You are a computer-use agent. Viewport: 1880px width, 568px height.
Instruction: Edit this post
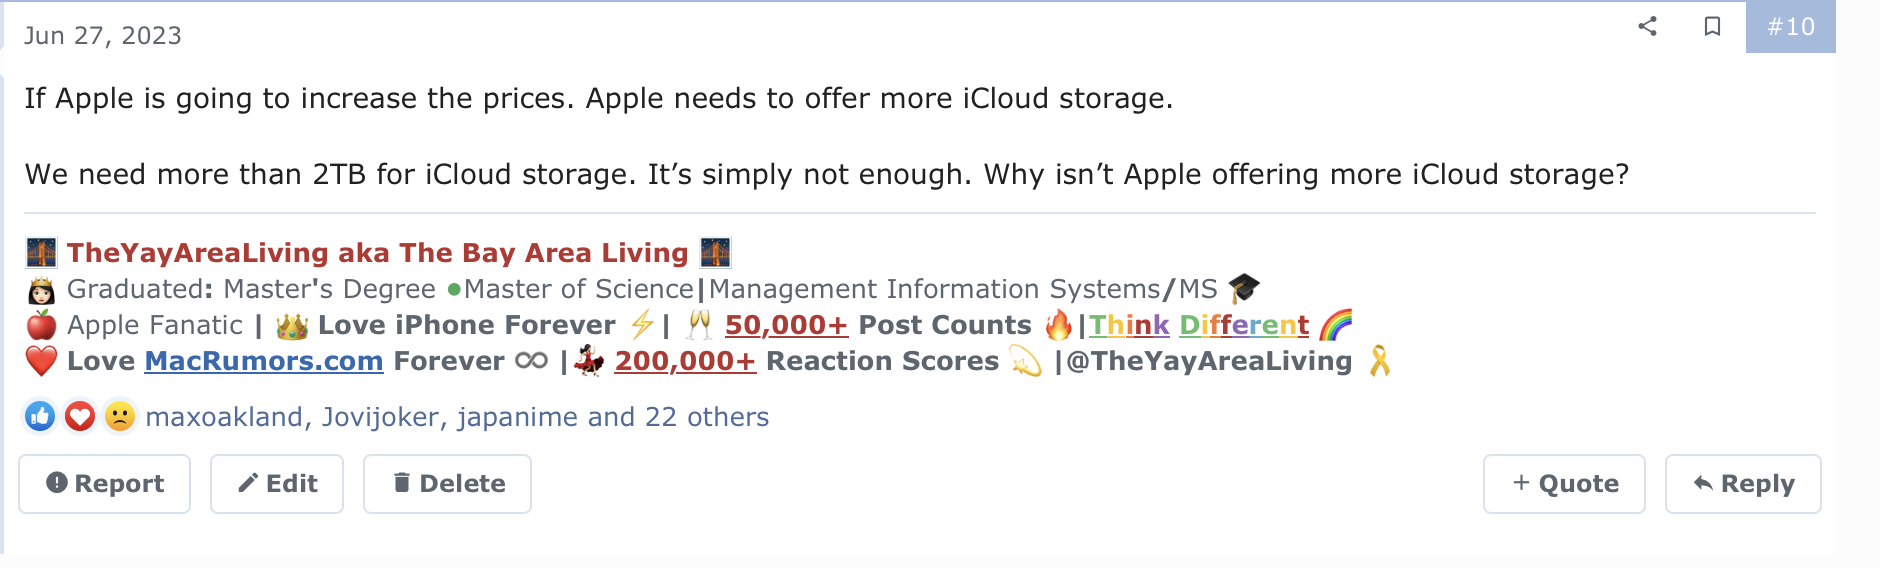click(277, 484)
